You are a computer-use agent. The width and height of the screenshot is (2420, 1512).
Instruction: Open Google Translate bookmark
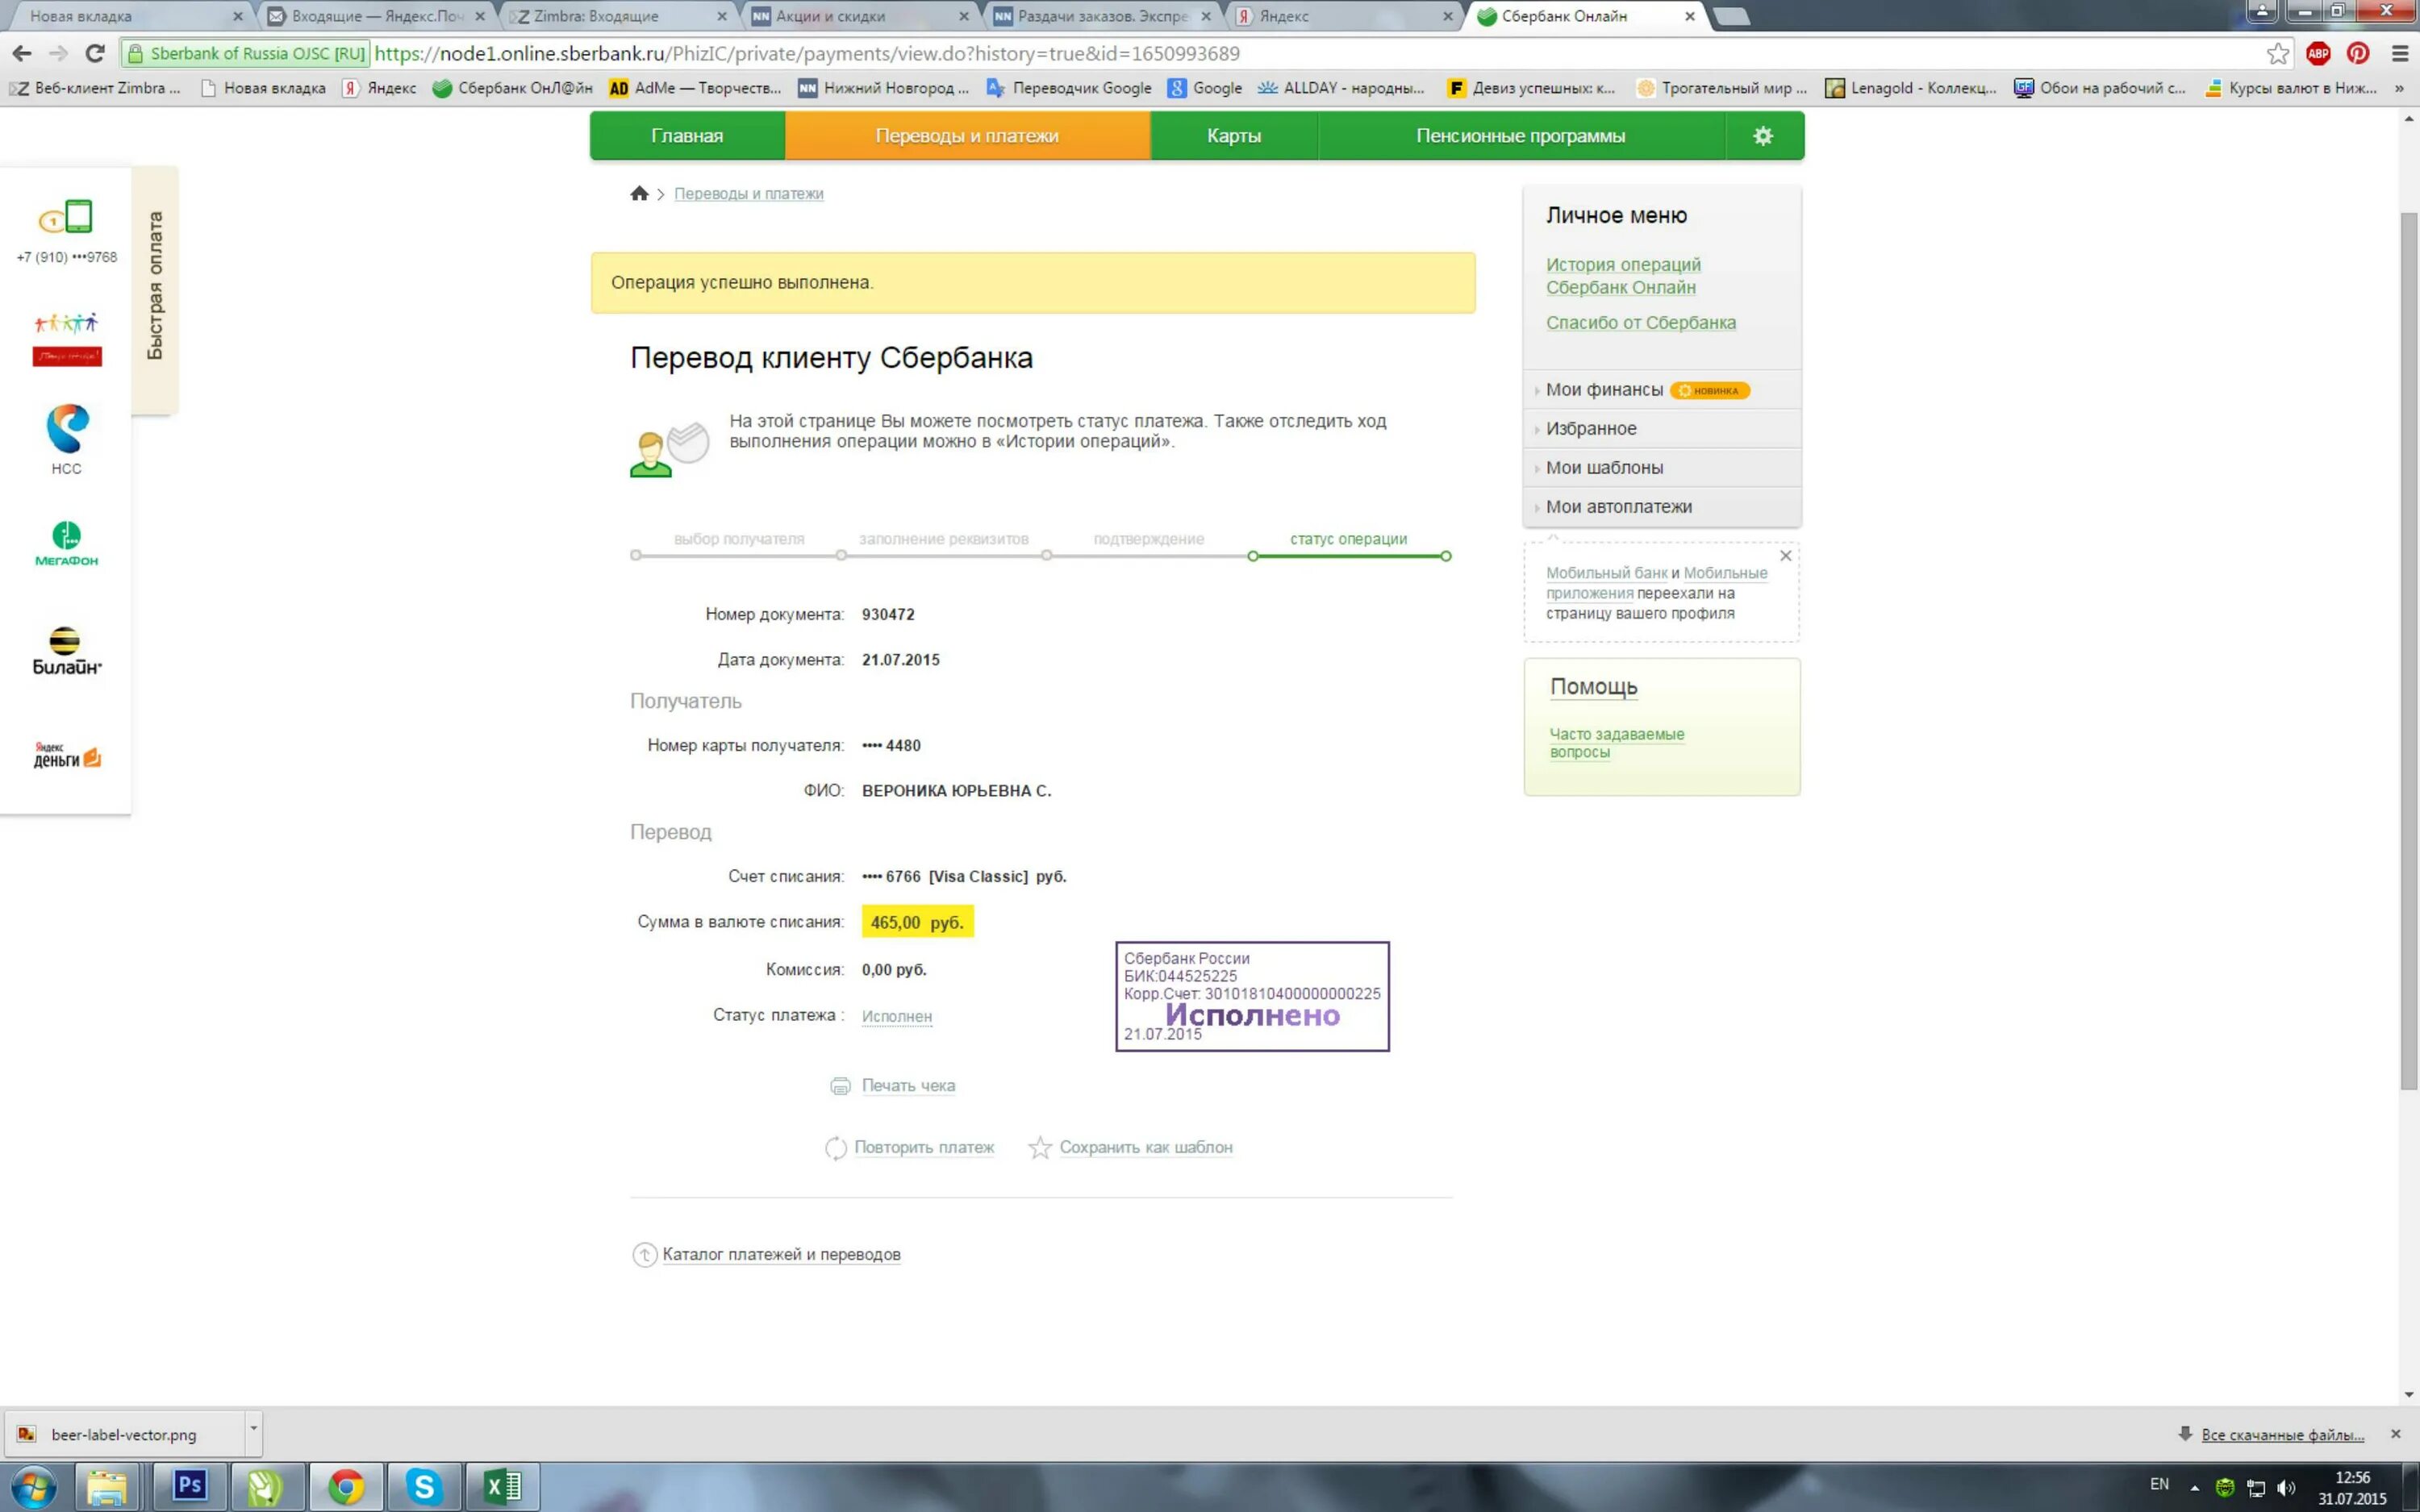coord(1069,88)
